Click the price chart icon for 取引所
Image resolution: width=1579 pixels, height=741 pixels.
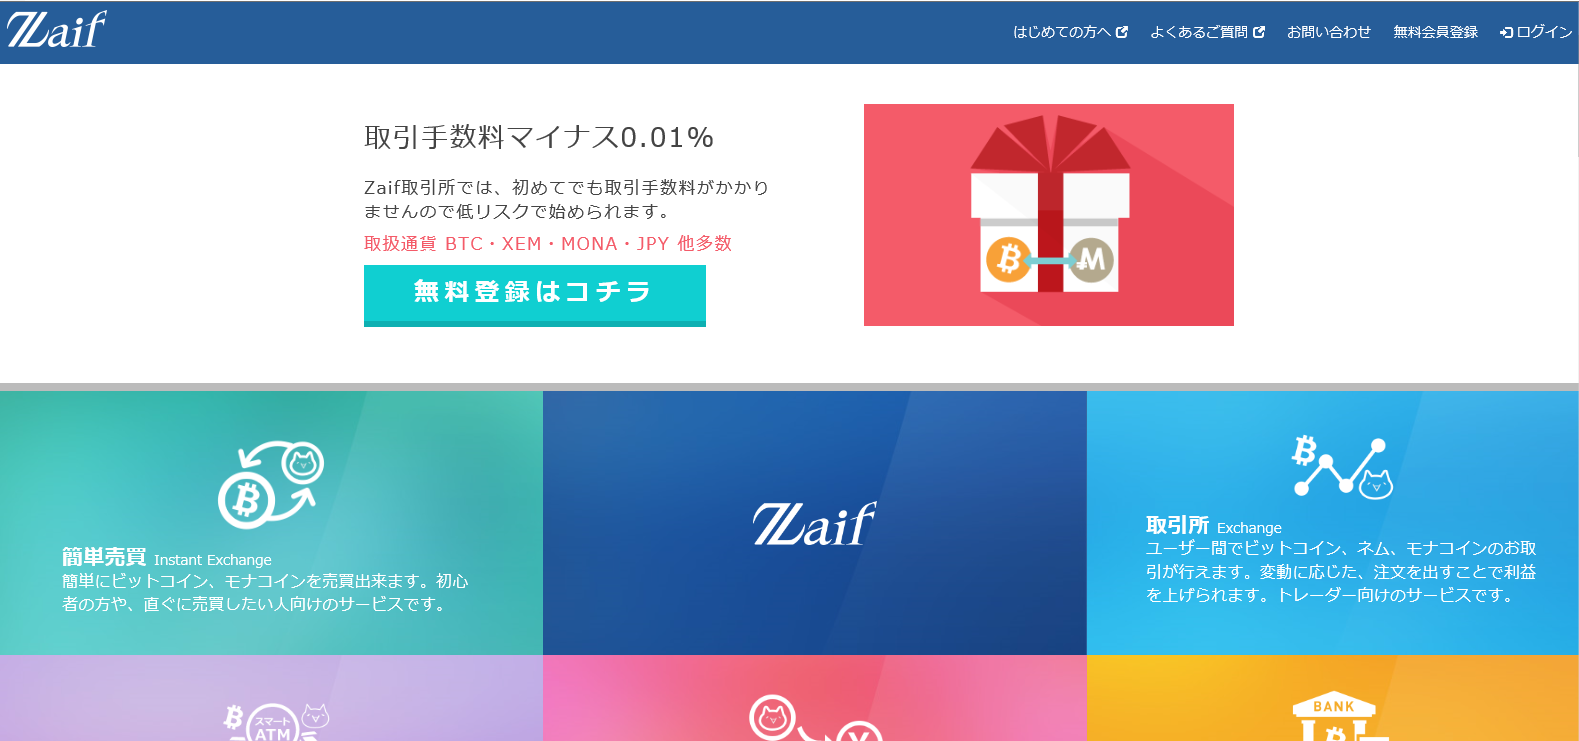[1342, 467]
